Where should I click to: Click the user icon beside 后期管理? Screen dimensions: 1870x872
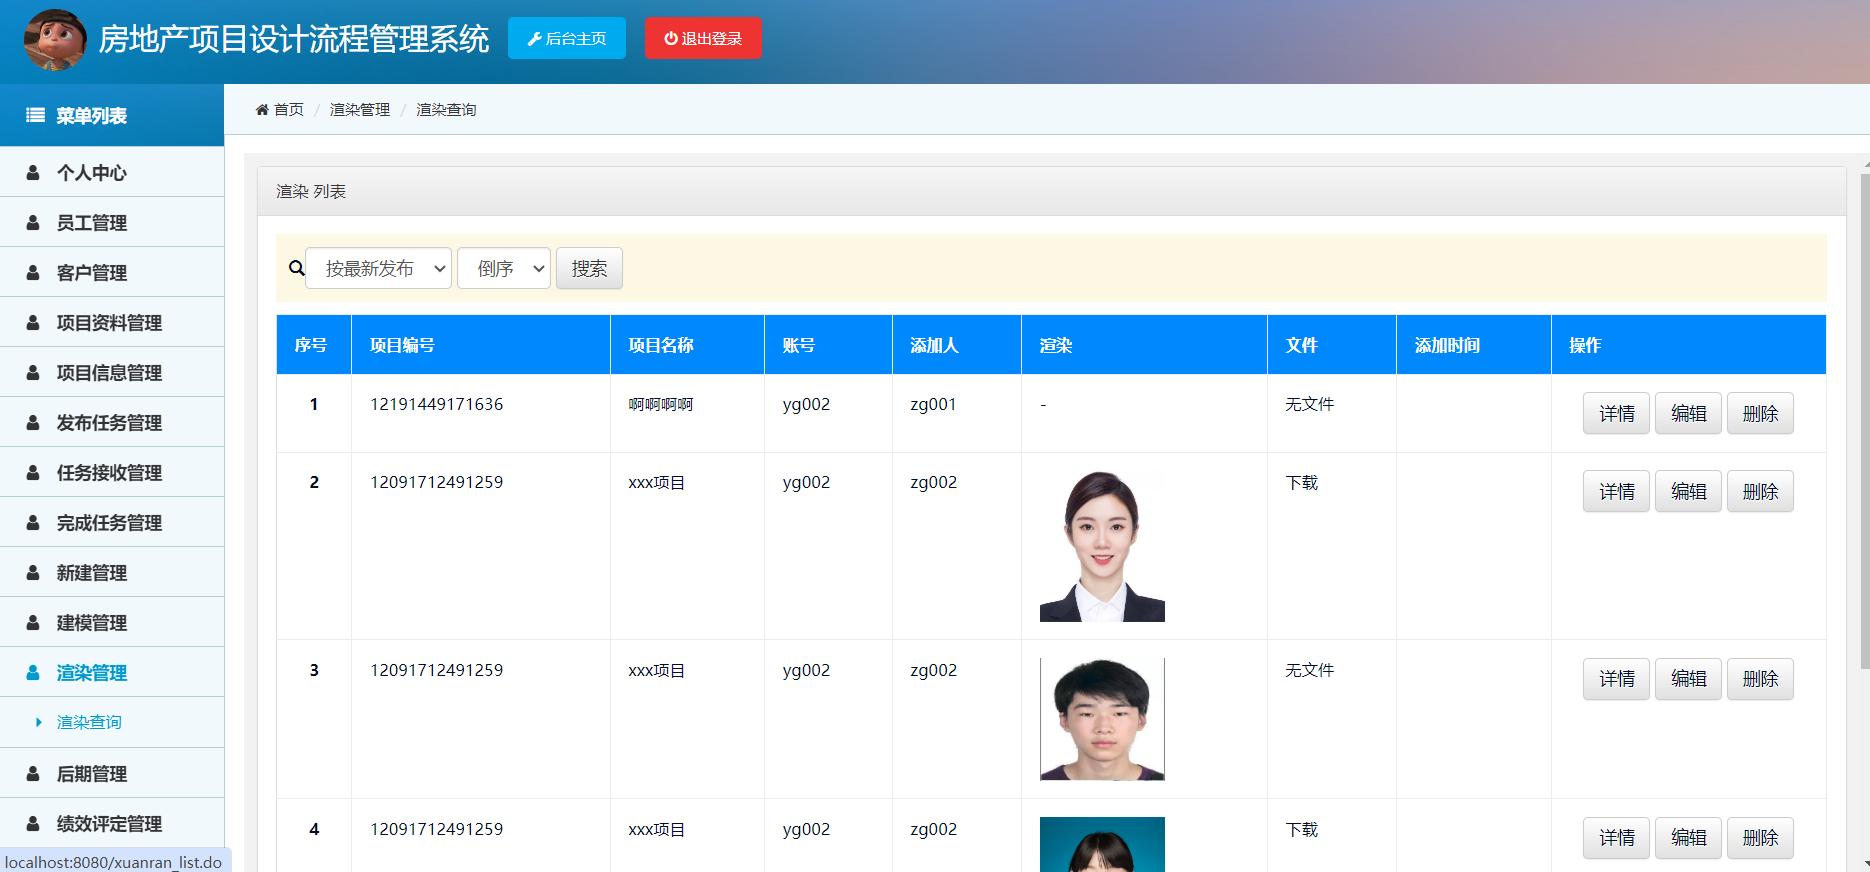point(33,773)
